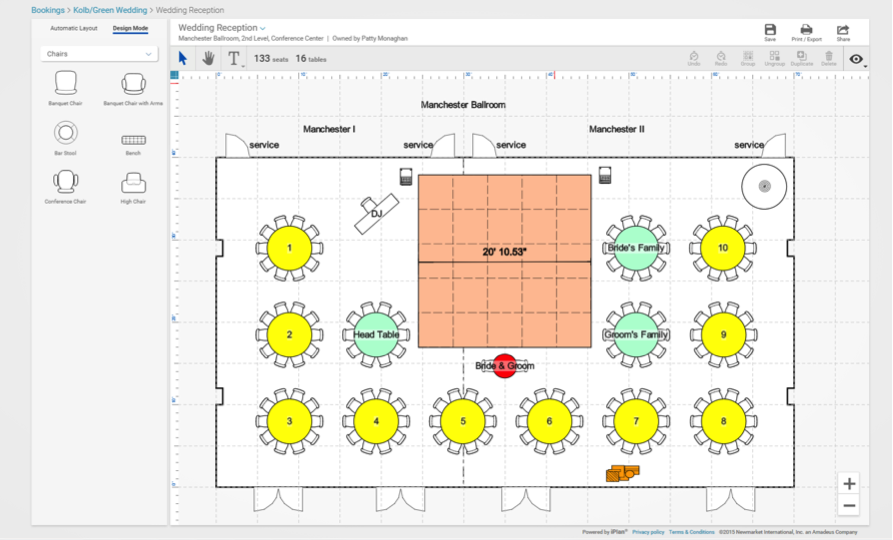
Task: Switch to Design Mode tab
Action: click(130, 28)
